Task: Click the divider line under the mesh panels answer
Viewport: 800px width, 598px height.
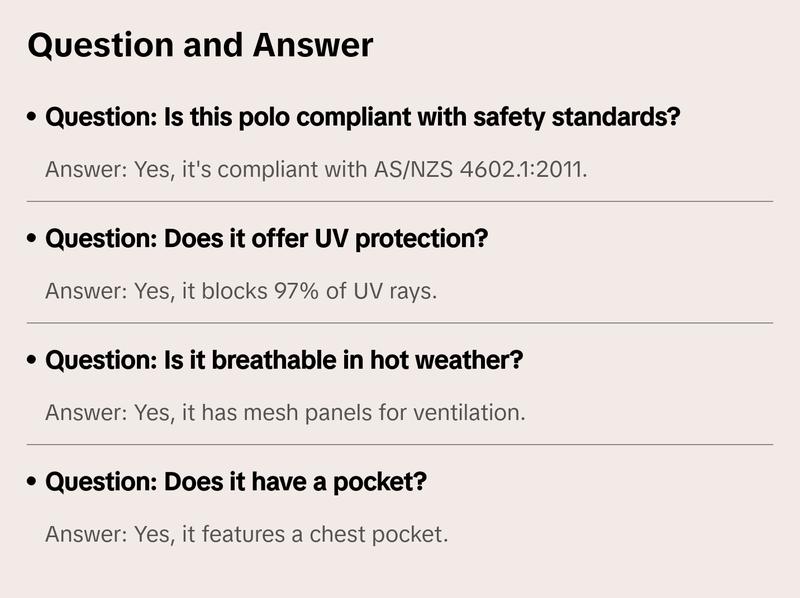Action: coord(400,444)
